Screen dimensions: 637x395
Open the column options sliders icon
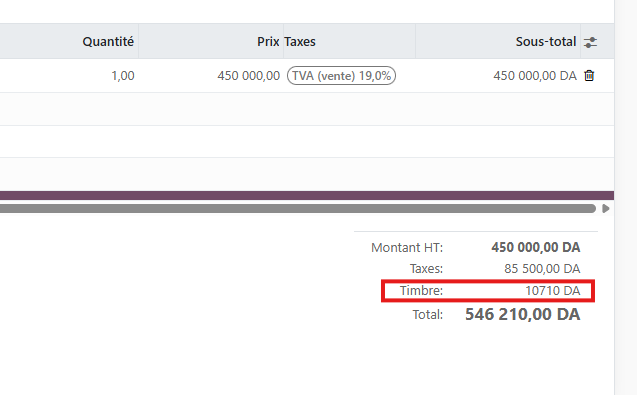[x=590, y=42]
